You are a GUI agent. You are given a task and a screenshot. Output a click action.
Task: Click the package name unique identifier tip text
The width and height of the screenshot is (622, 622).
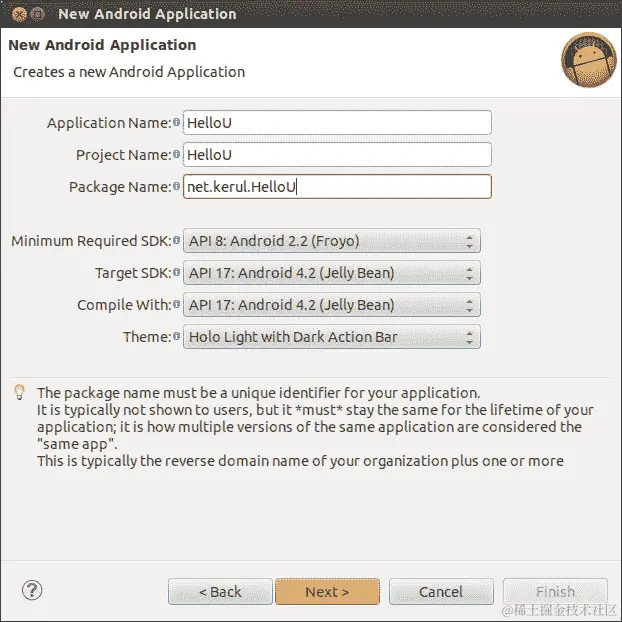(315, 427)
